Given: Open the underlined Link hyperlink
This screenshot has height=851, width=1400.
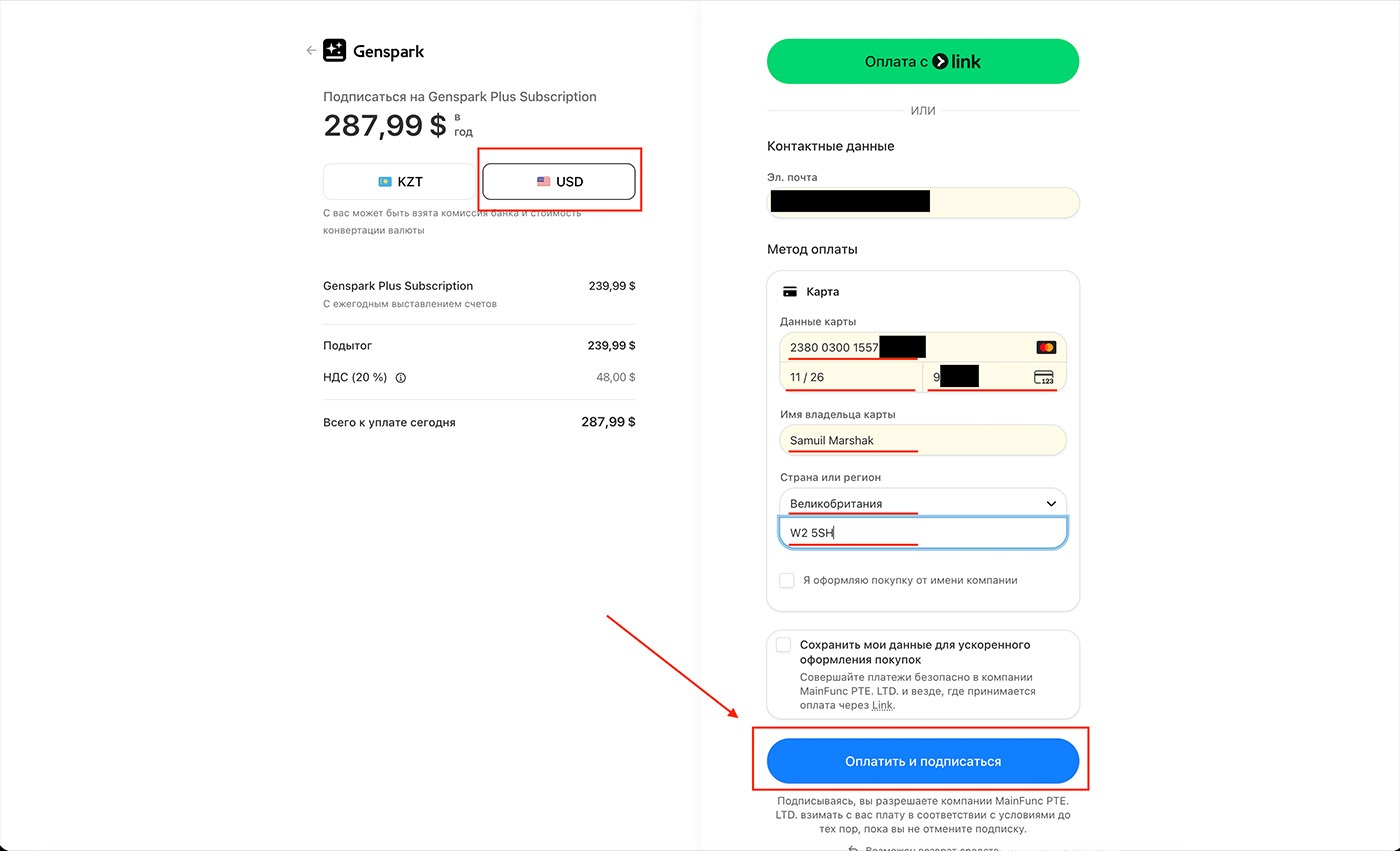Looking at the screenshot, I should coord(881,705).
